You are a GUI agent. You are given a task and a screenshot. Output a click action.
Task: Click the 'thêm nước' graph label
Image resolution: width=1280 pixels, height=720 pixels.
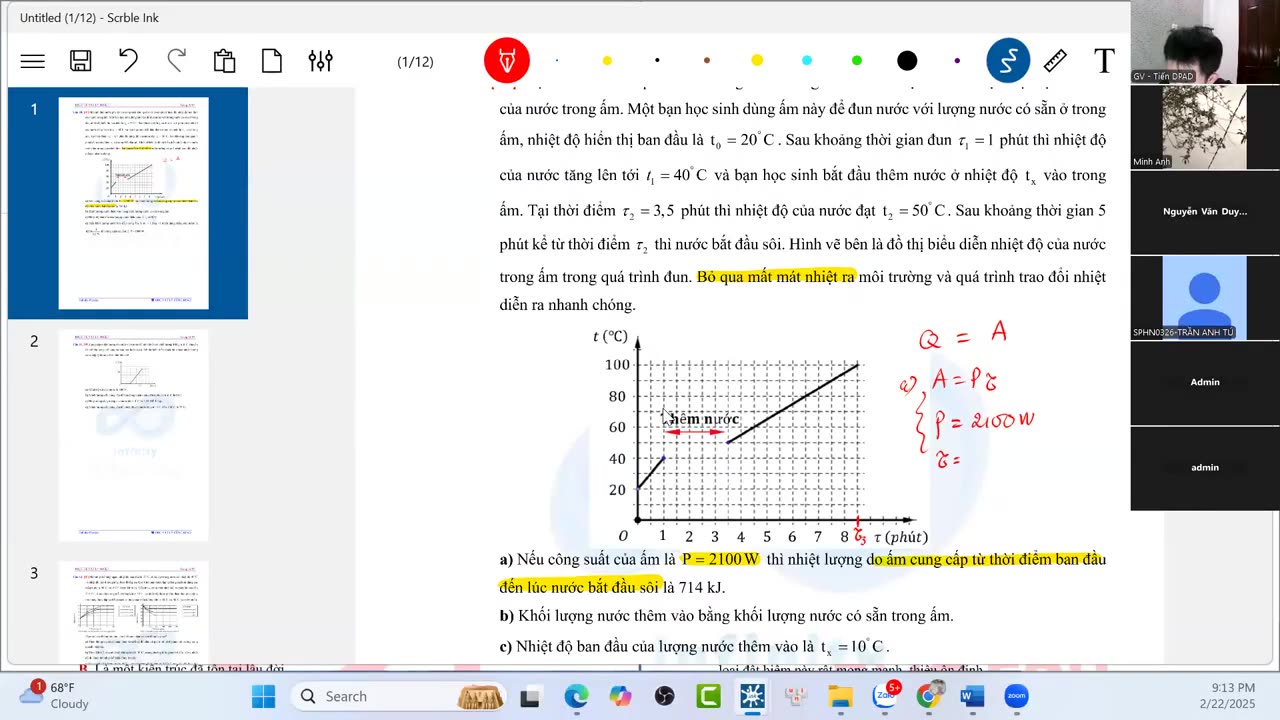click(704, 419)
